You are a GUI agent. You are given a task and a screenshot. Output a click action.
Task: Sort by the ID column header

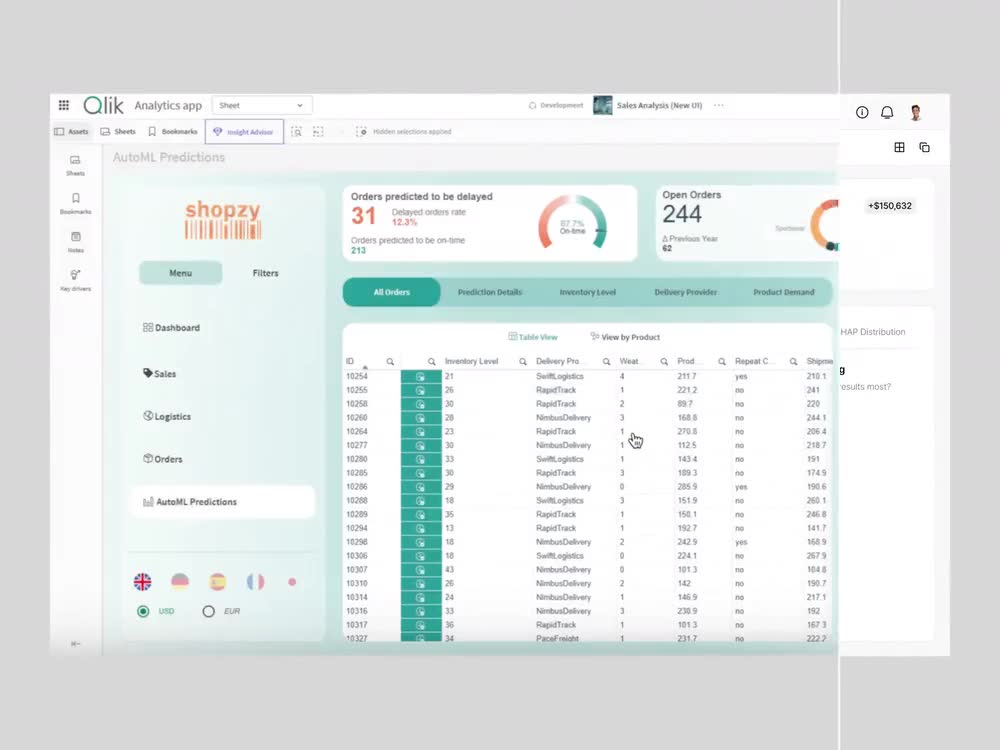(x=350, y=362)
